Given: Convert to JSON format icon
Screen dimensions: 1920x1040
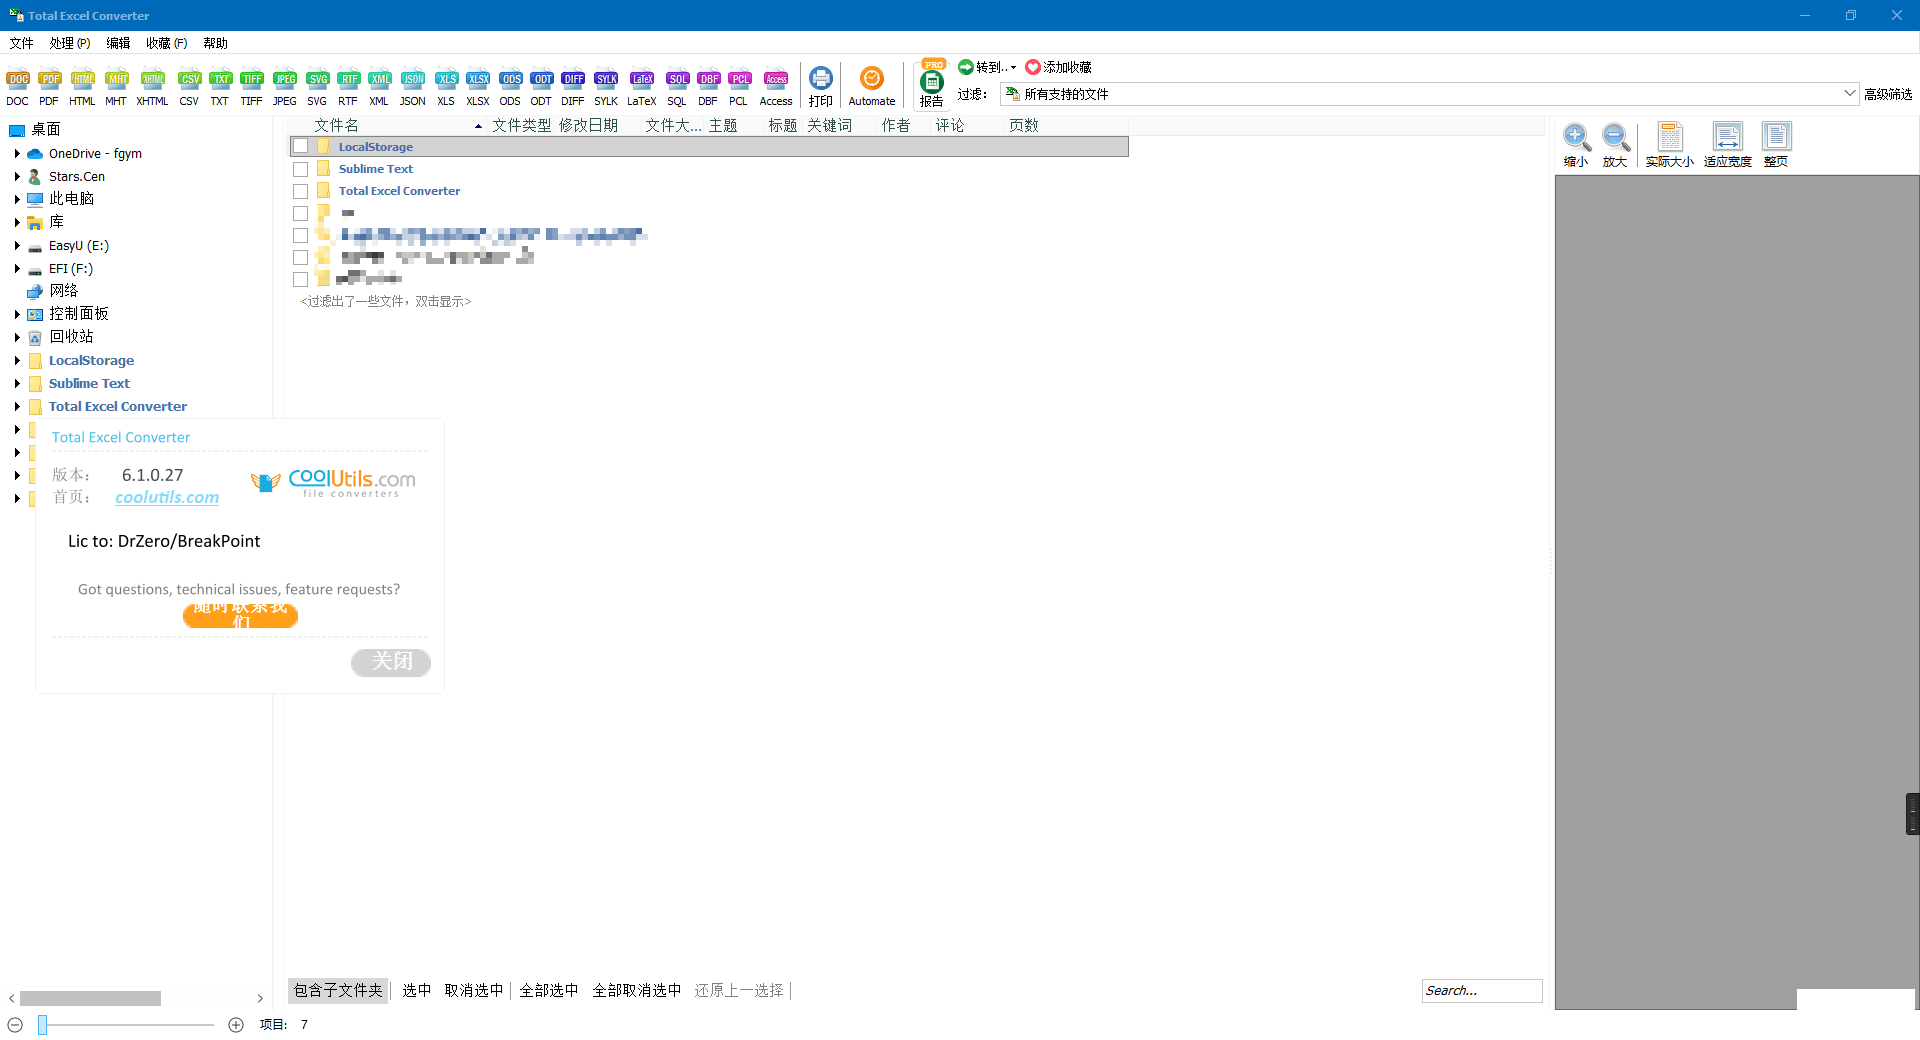Looking at the screenshot, I should tap(413, 87).
